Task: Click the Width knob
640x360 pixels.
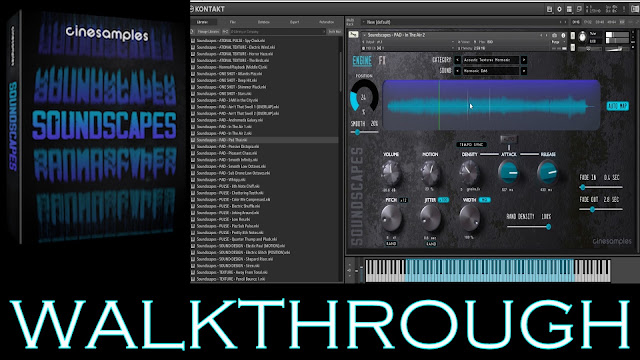Action: 469,218
